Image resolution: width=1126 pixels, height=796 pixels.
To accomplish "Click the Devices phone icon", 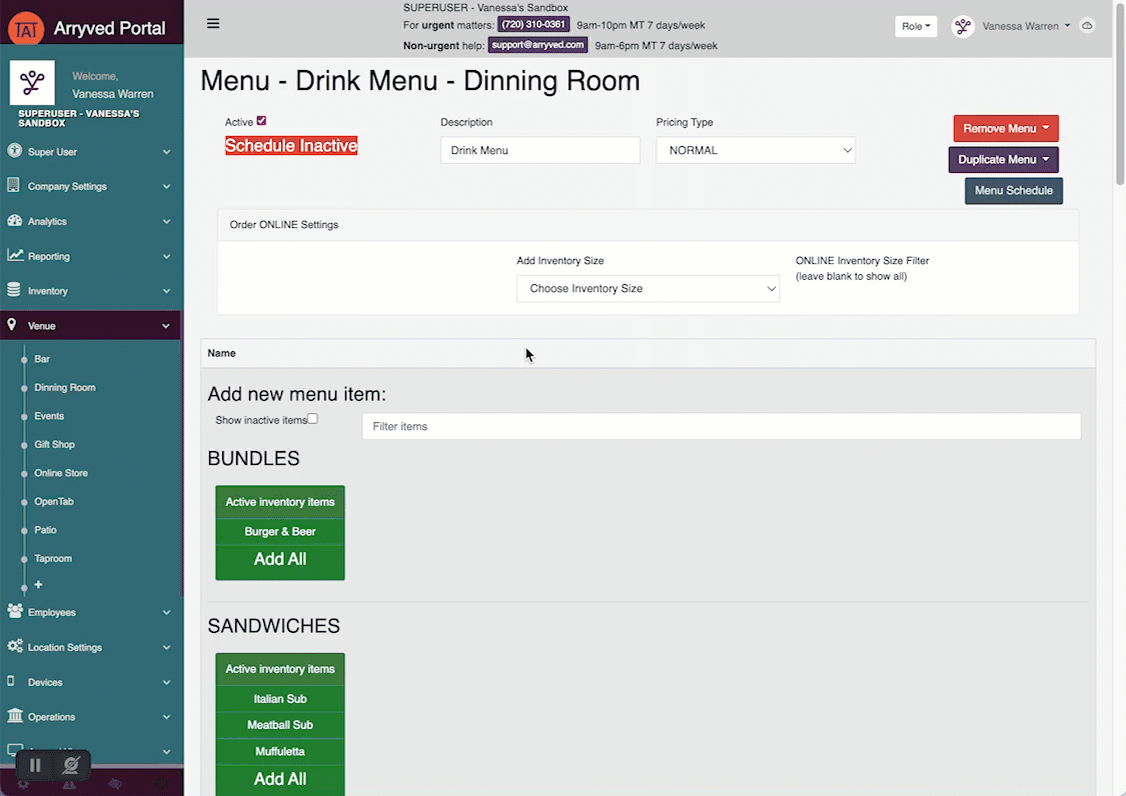I will (x=10, y=681).
